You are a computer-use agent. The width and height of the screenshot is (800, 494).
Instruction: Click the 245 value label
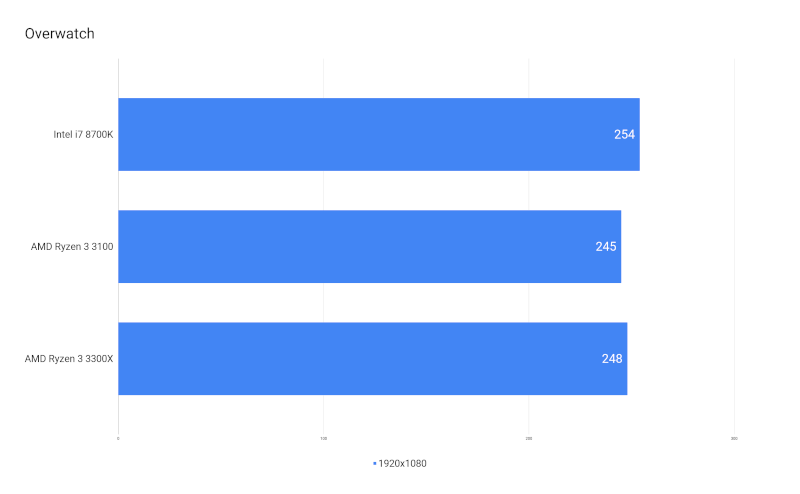pyautogui.click(x=606, y=246)
